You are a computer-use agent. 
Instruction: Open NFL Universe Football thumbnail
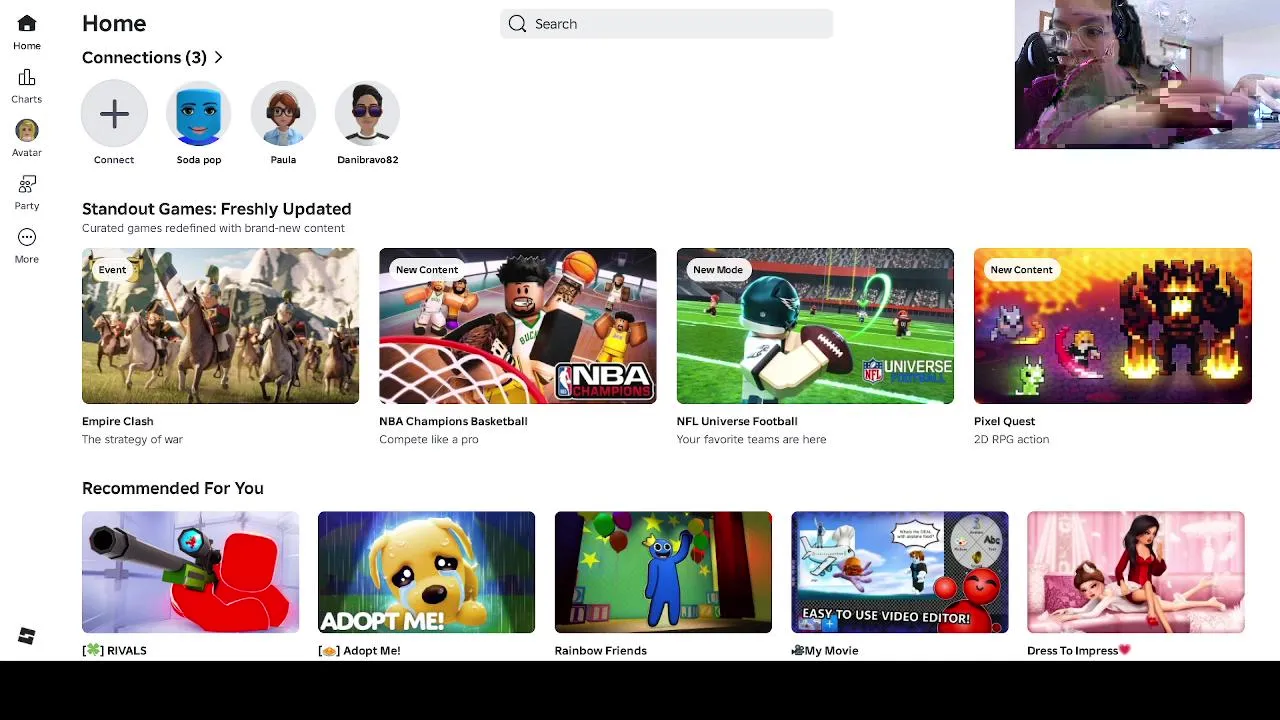815,326
